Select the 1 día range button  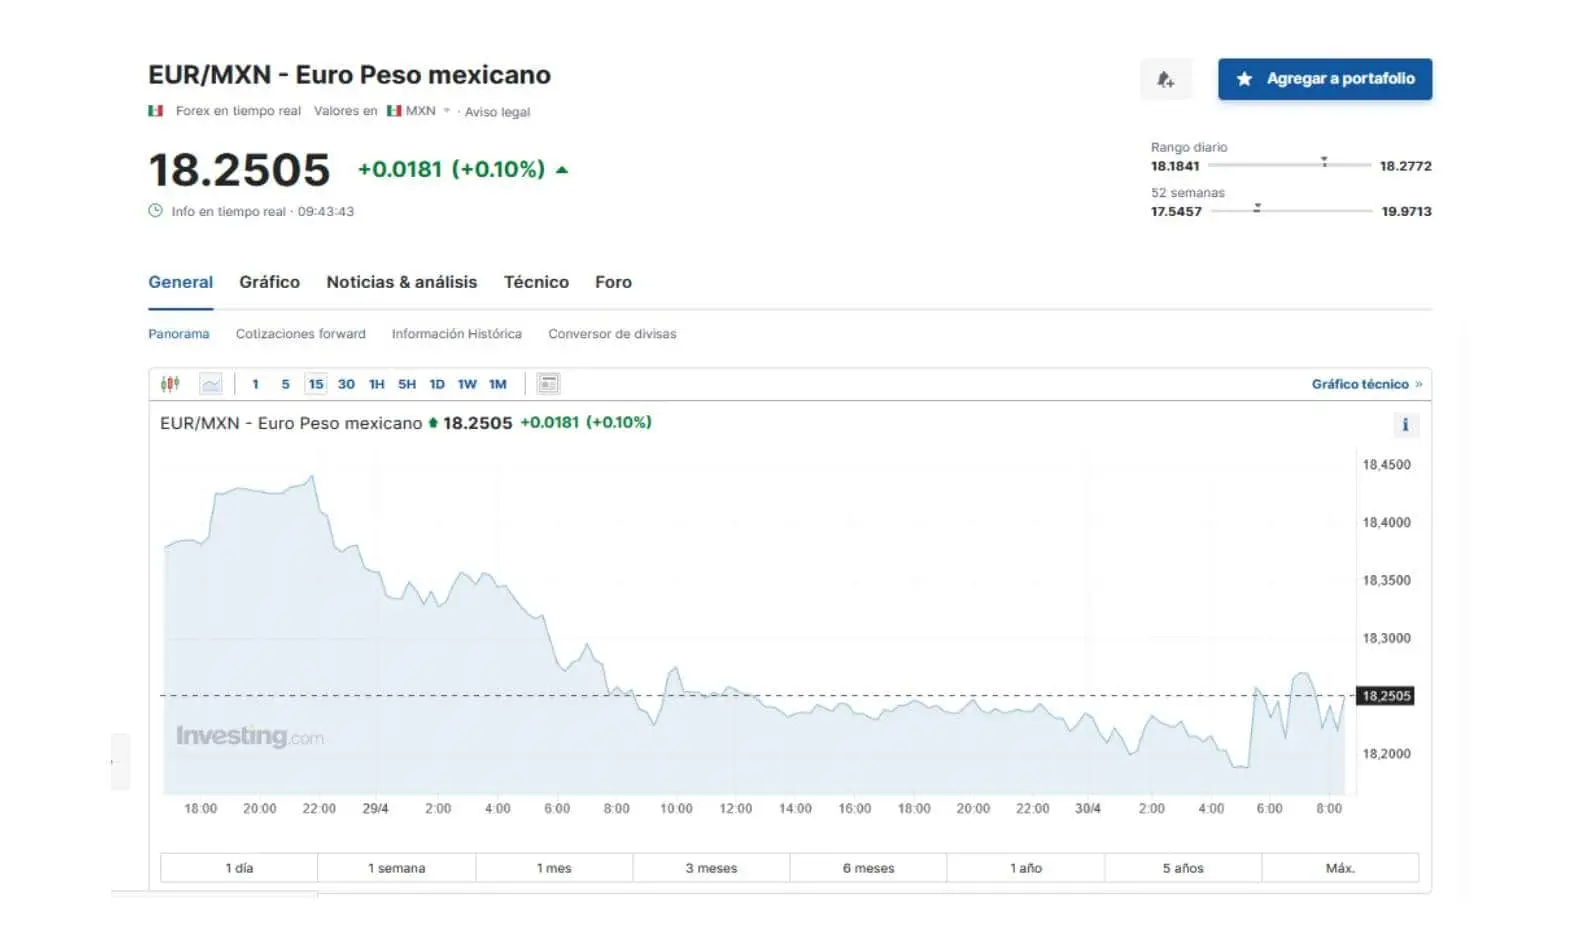coord(239,868)
